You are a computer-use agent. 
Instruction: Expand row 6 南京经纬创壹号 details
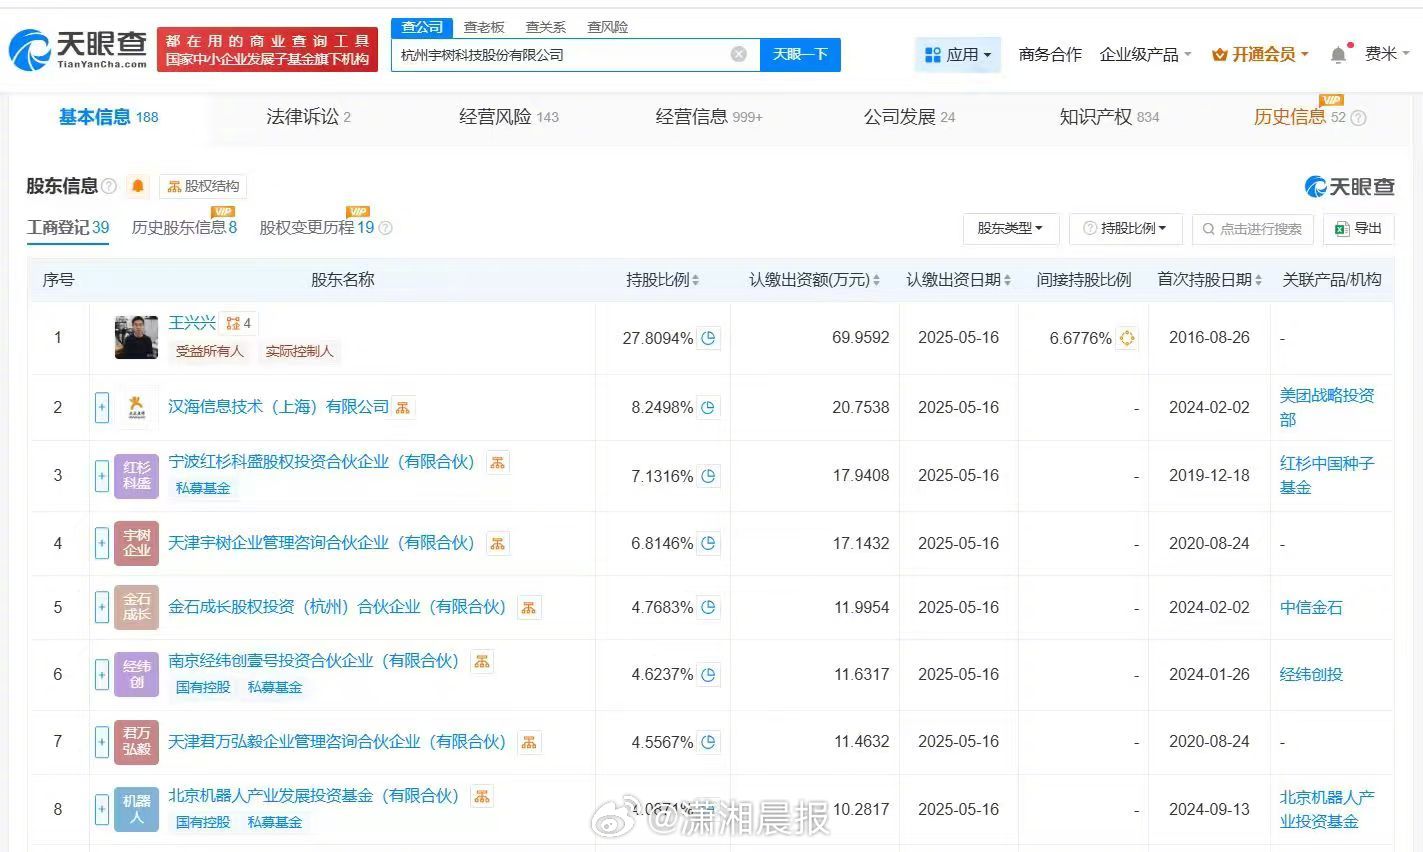click(x=102, y=674)
